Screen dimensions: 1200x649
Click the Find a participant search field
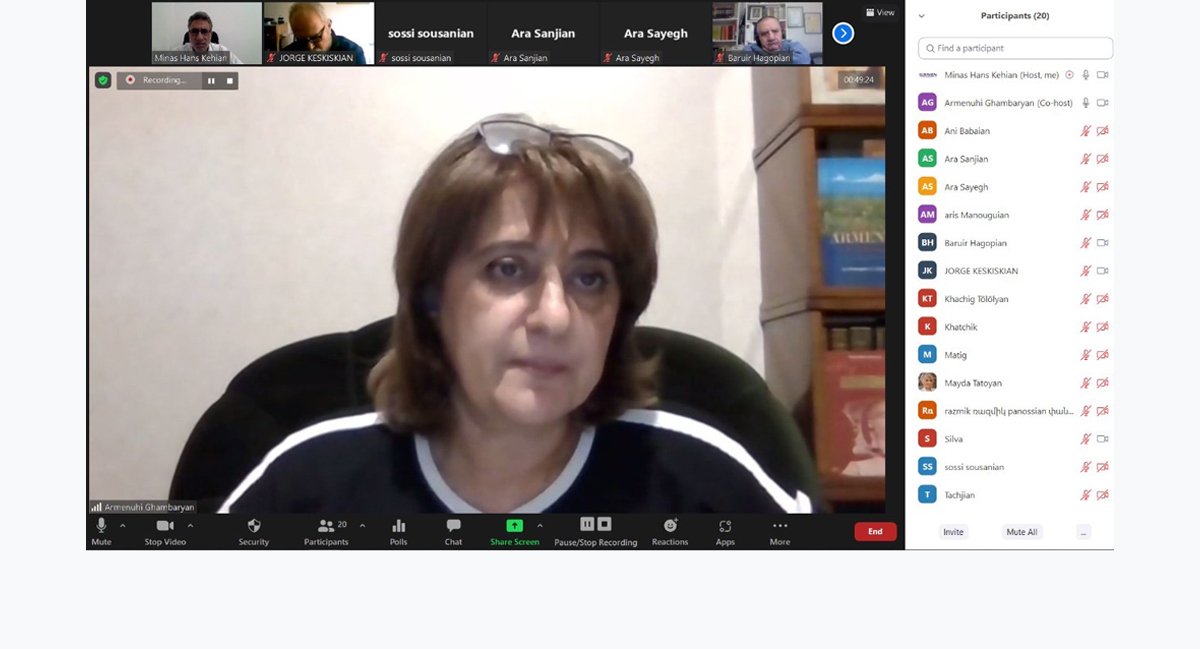coord(1015,48)
